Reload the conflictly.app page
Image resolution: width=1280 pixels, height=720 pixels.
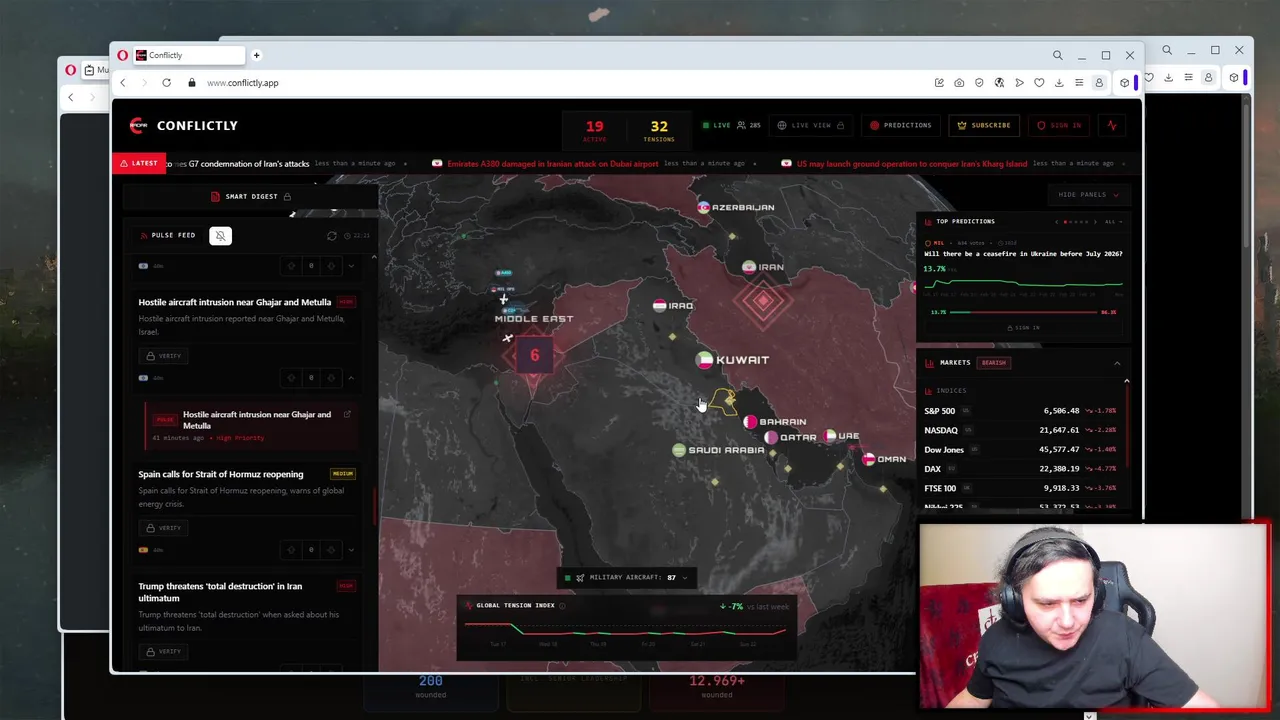click(x=166, y=83)
